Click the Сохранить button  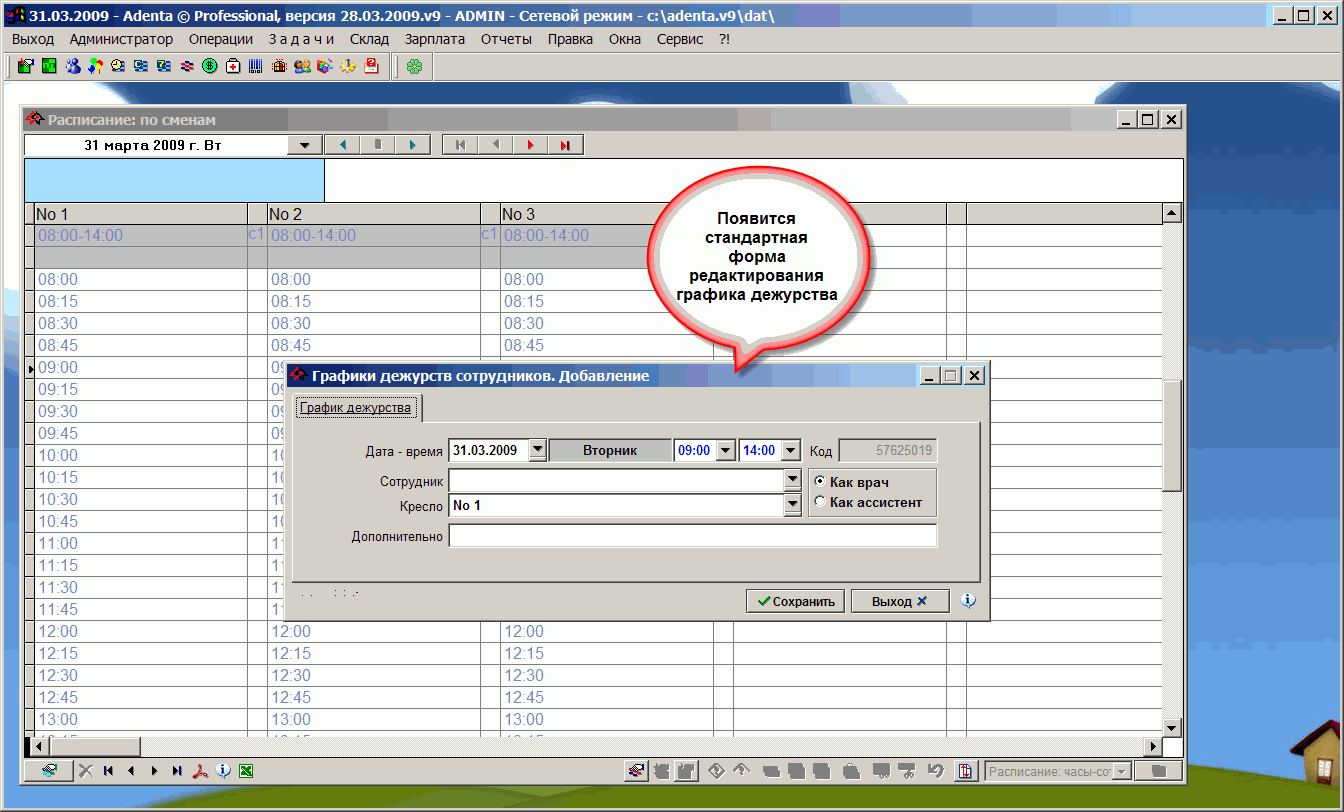[x=796, y=601]
